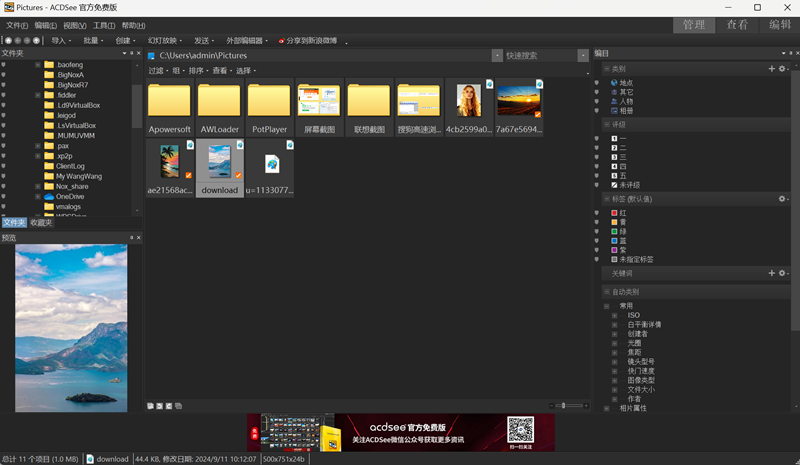This screenshot has height=465, width=800.
Task: Expand the .baofeng folder tree node
Action: [38, 65]
